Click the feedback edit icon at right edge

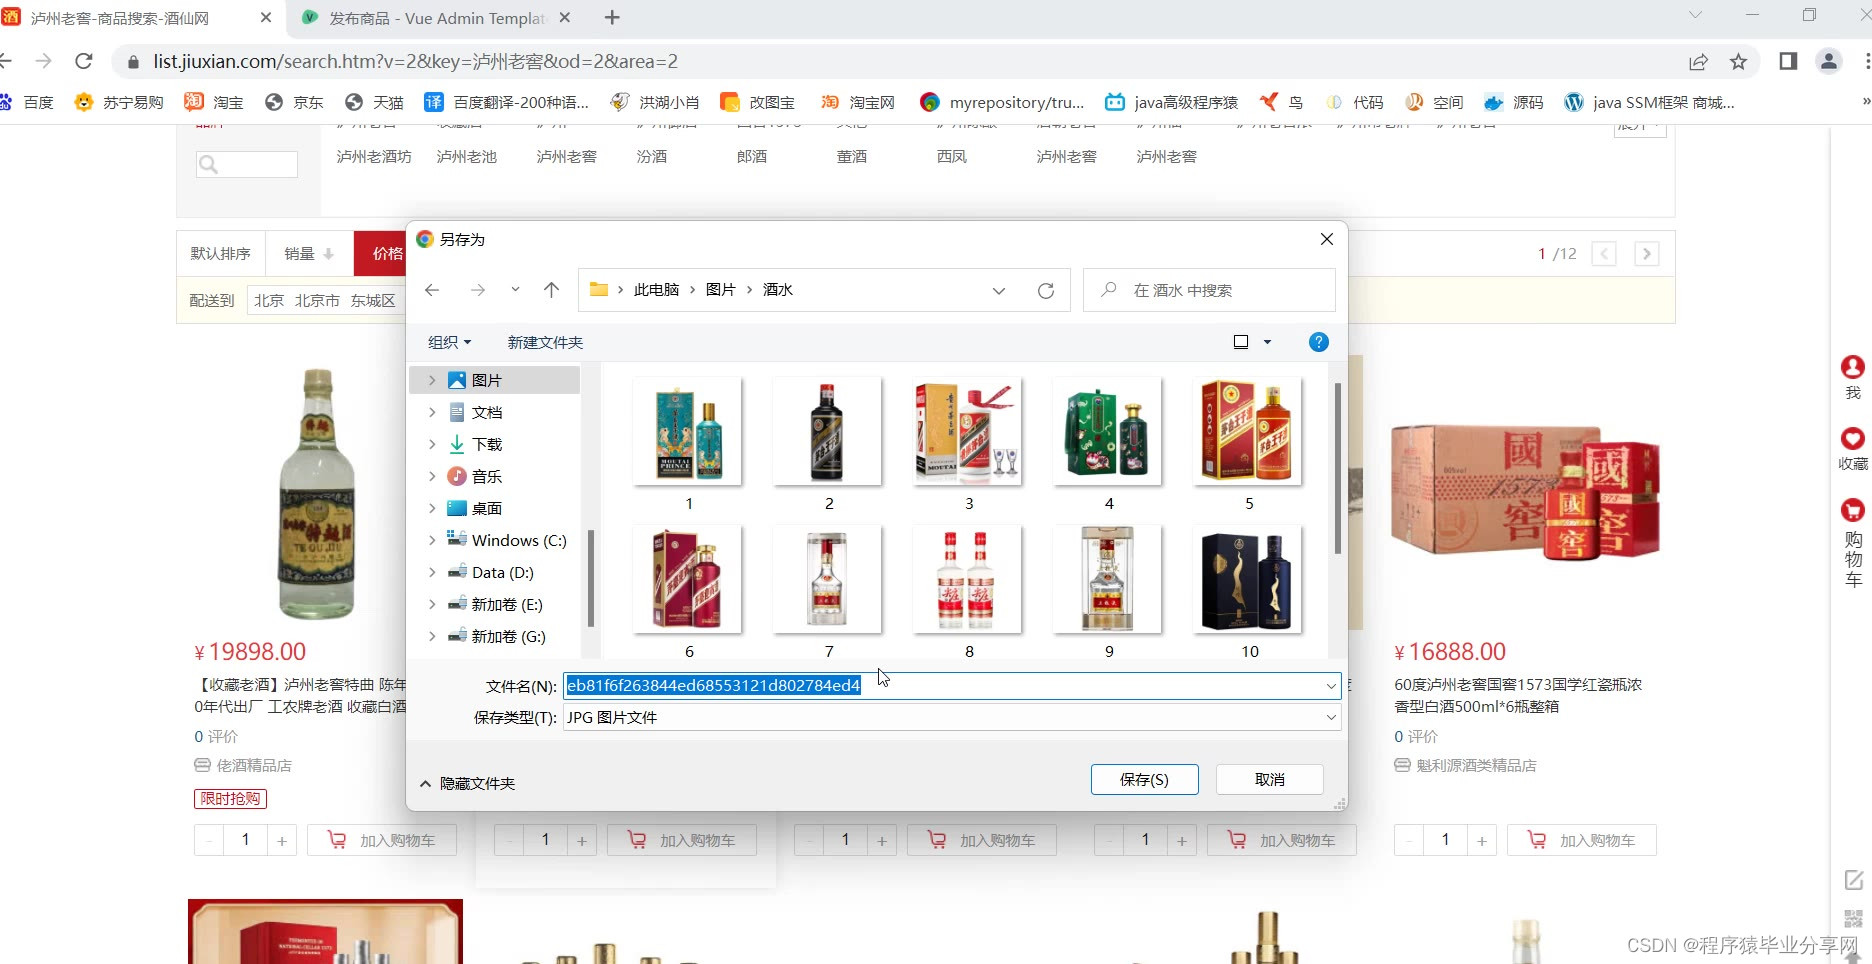(x=1853, y=880)
